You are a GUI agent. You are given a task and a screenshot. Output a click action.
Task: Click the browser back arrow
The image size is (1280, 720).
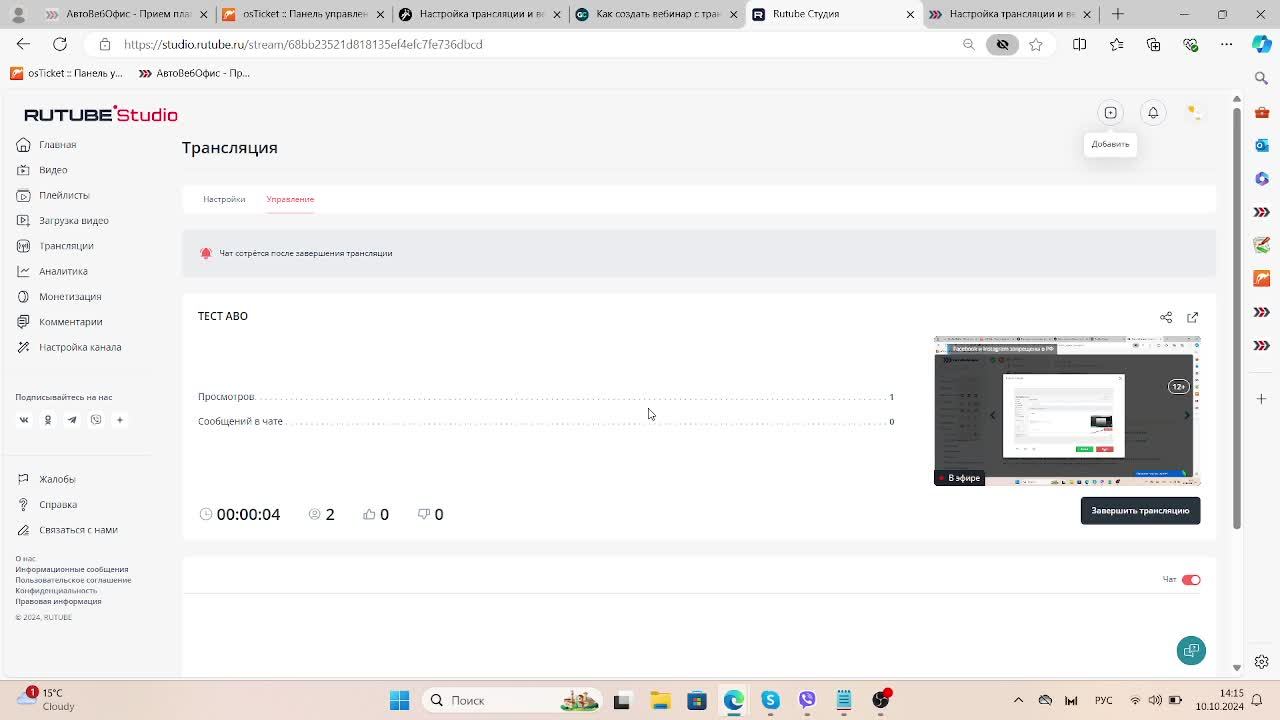click(23, 44)
